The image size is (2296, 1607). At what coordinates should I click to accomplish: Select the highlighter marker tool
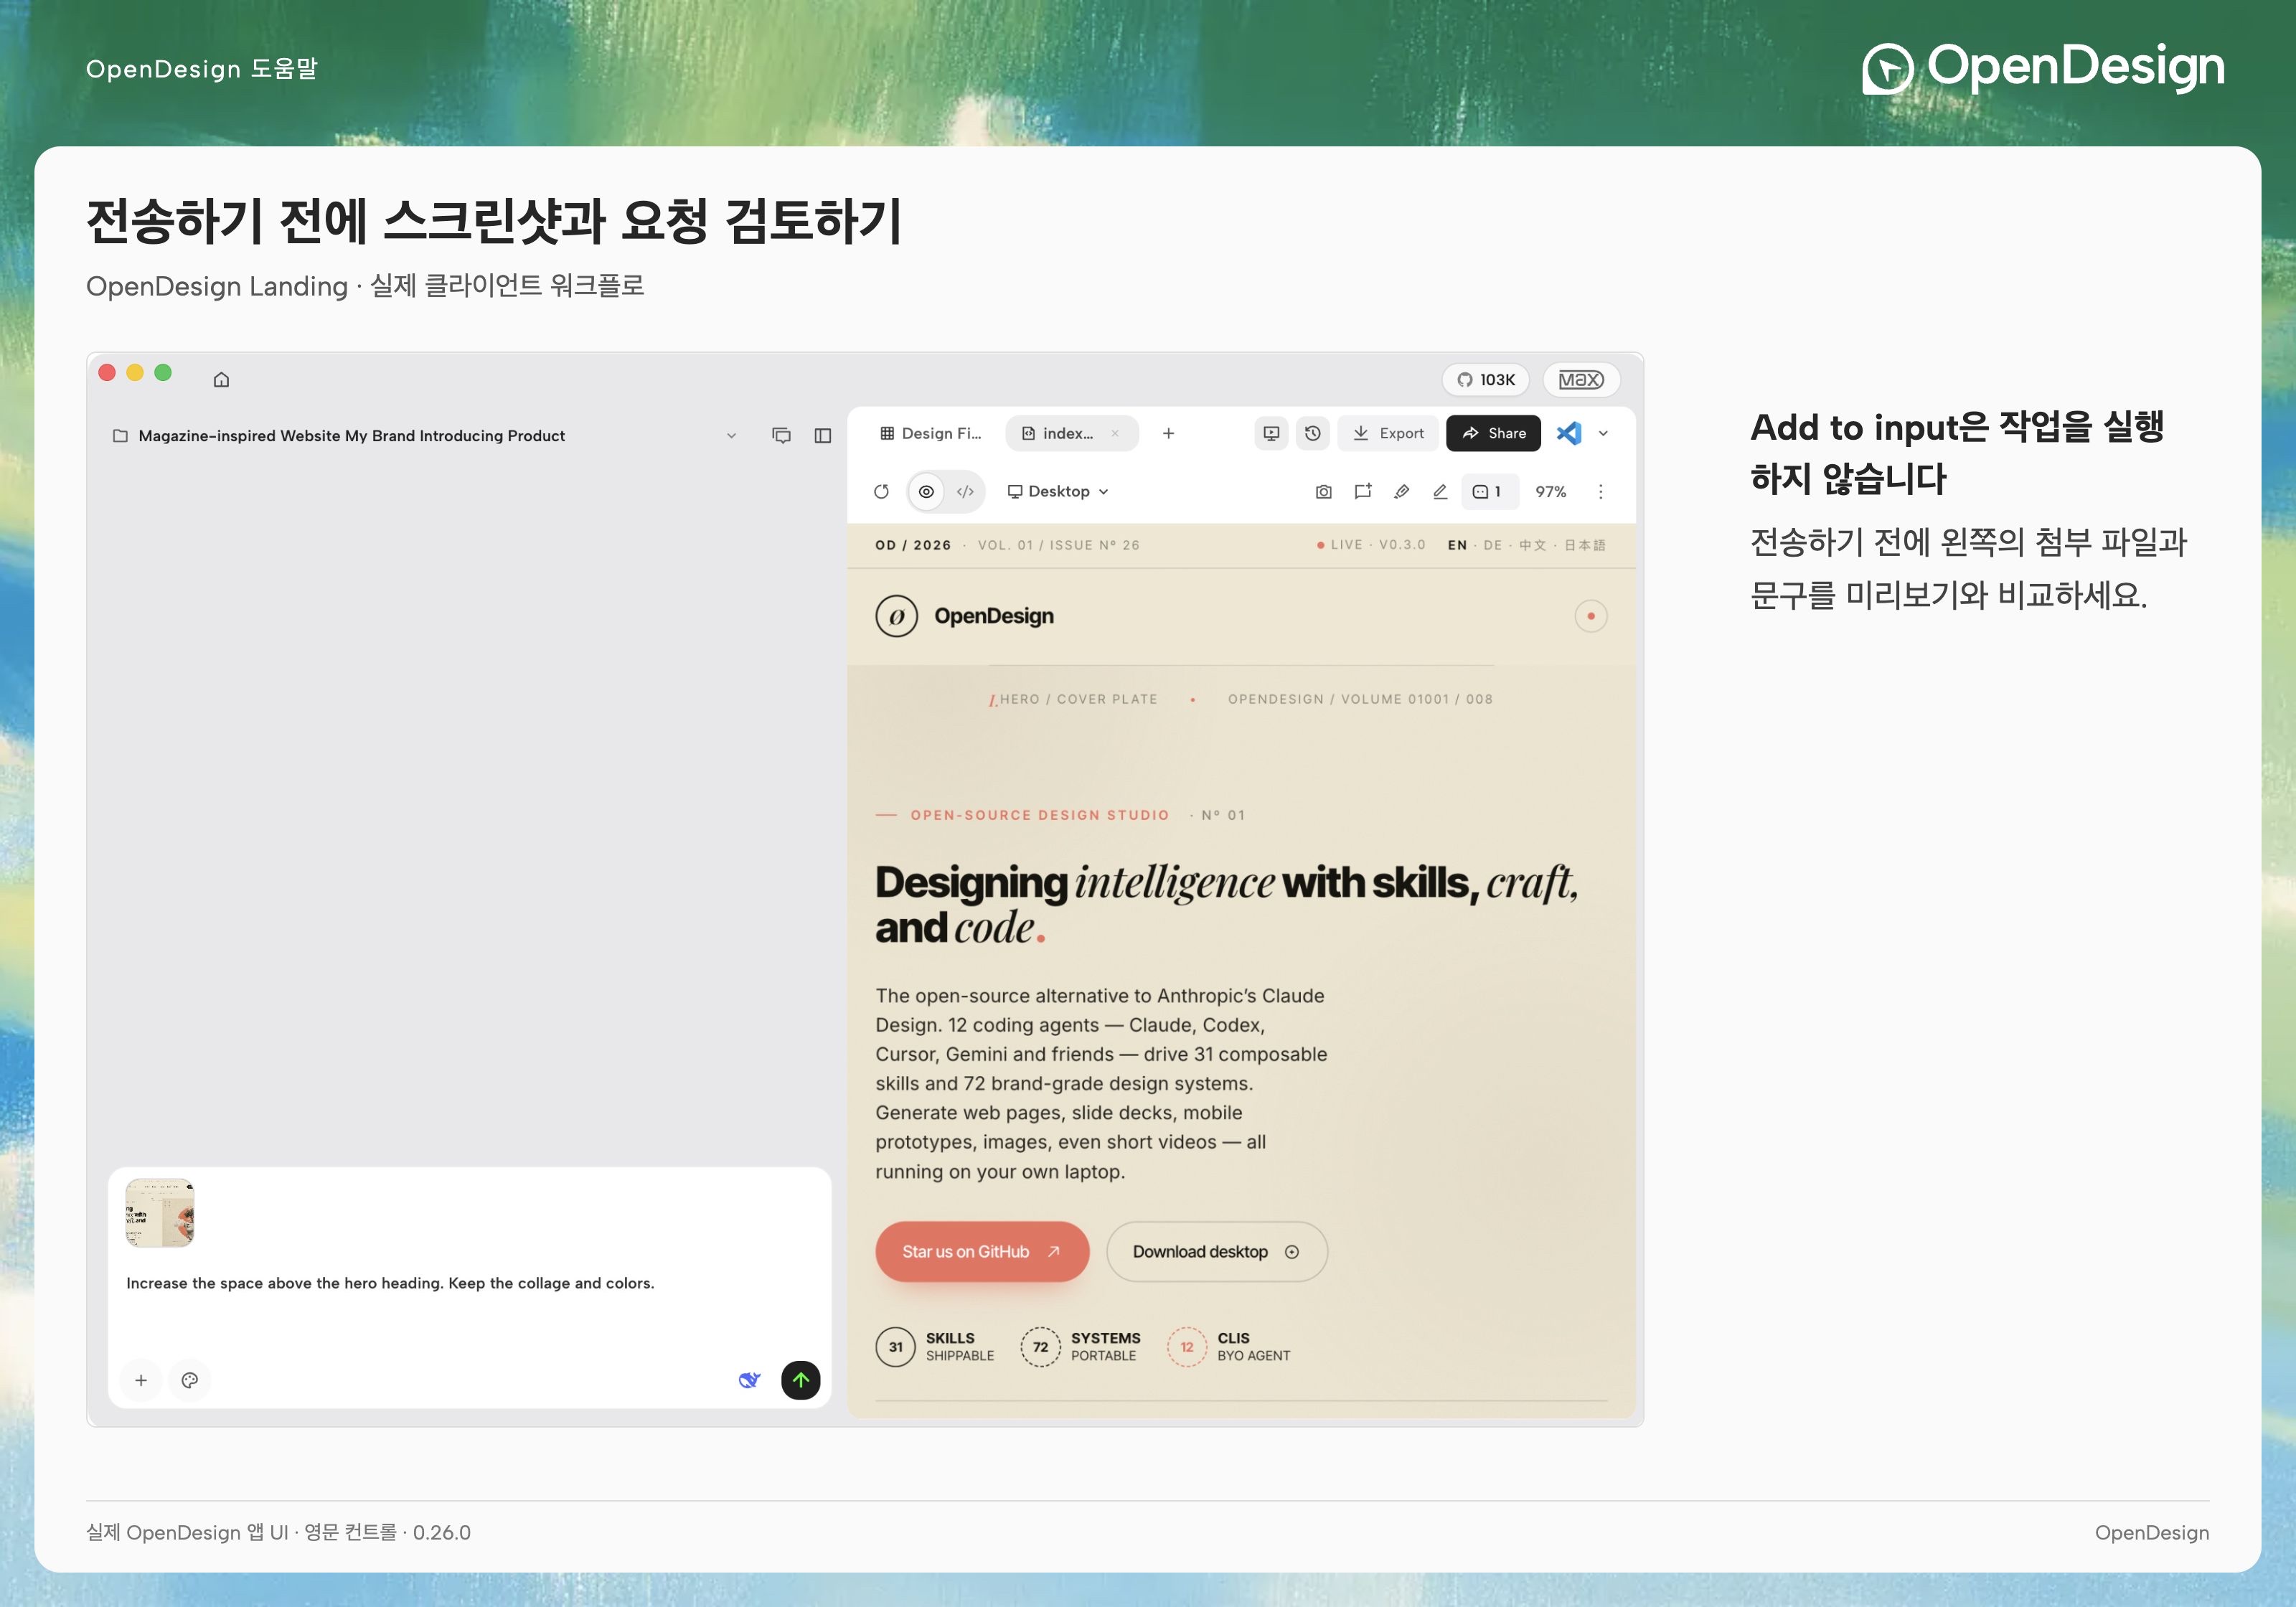point(1401,491)
